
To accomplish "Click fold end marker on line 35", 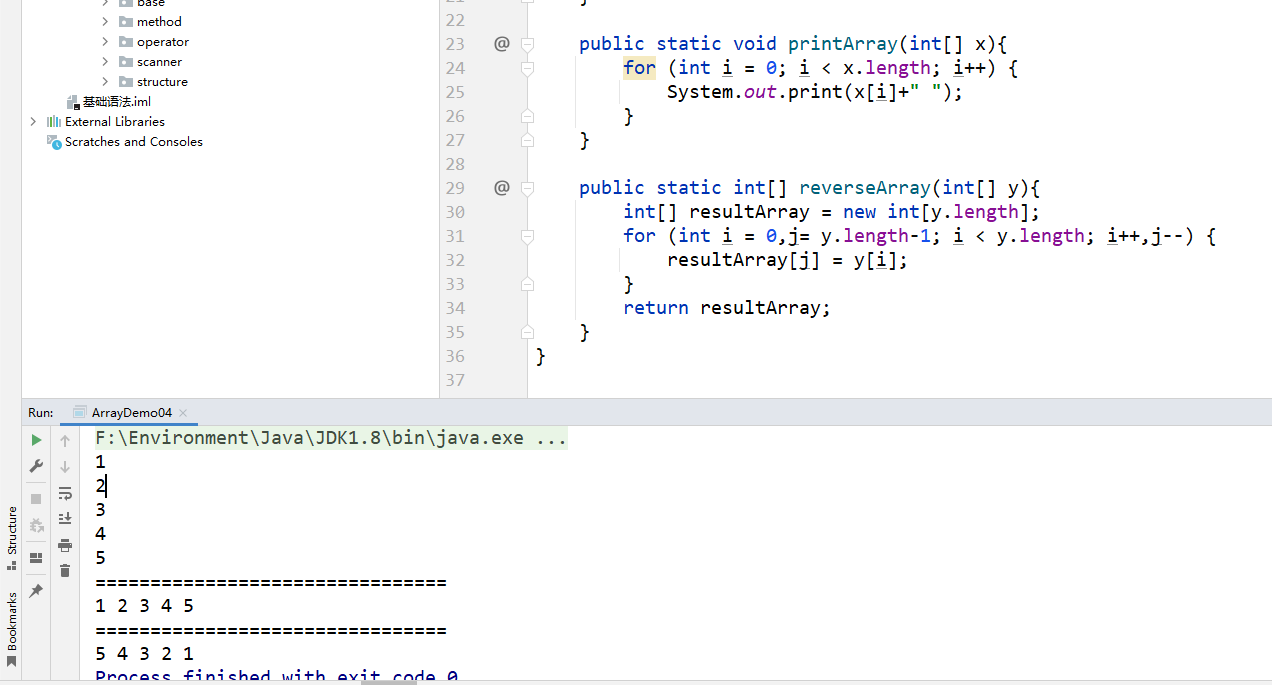I will (x=527, y=332).
